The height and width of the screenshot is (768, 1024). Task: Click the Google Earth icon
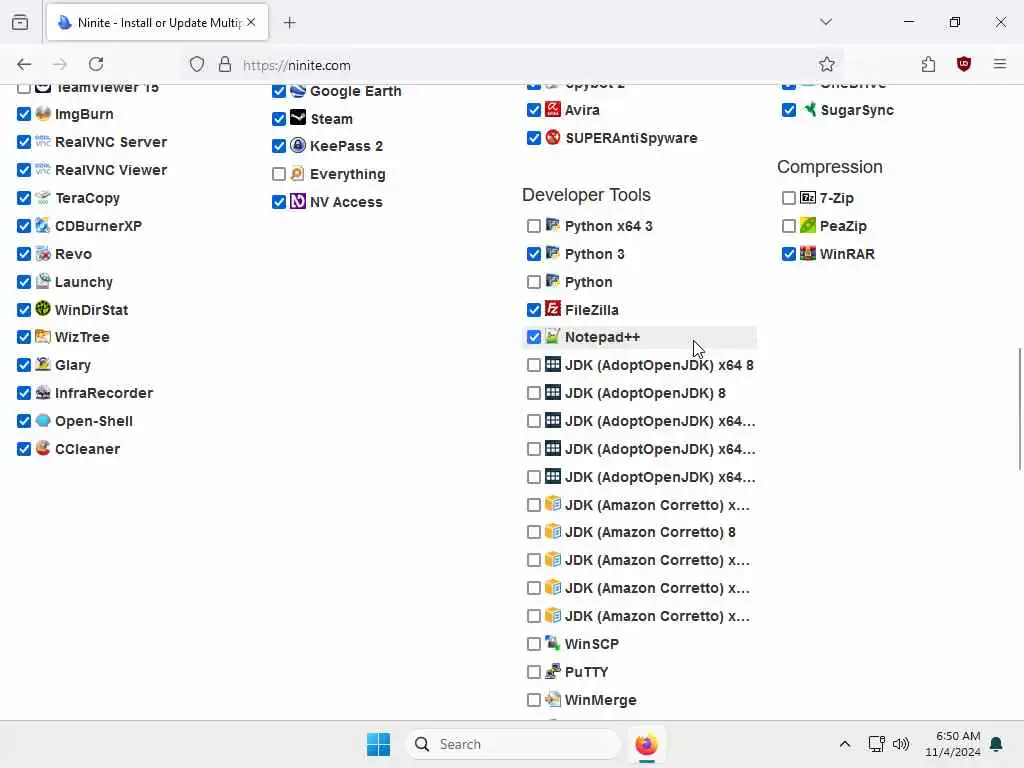[x=298, y=91]
